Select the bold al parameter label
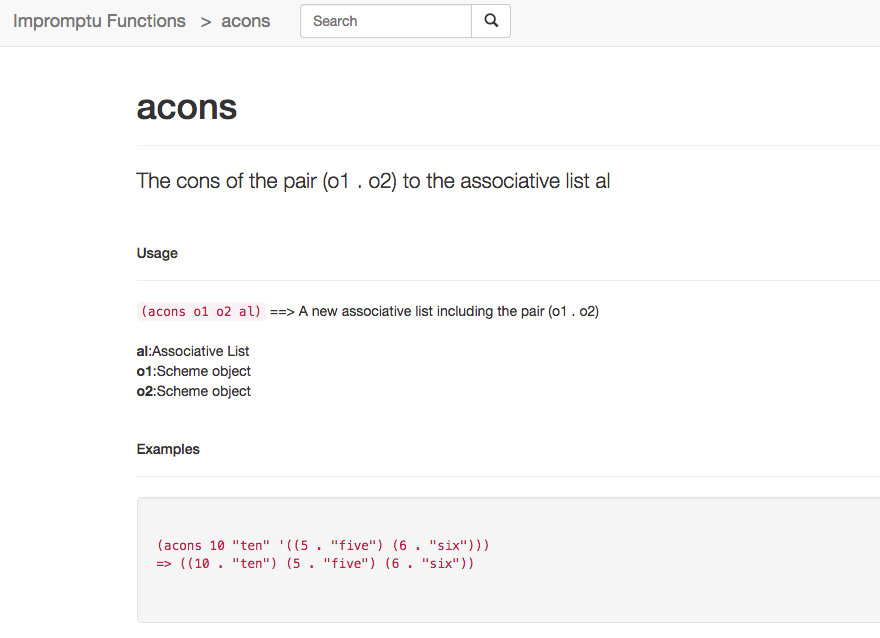This screenshot has width=880, height=638. coord(143,351)
